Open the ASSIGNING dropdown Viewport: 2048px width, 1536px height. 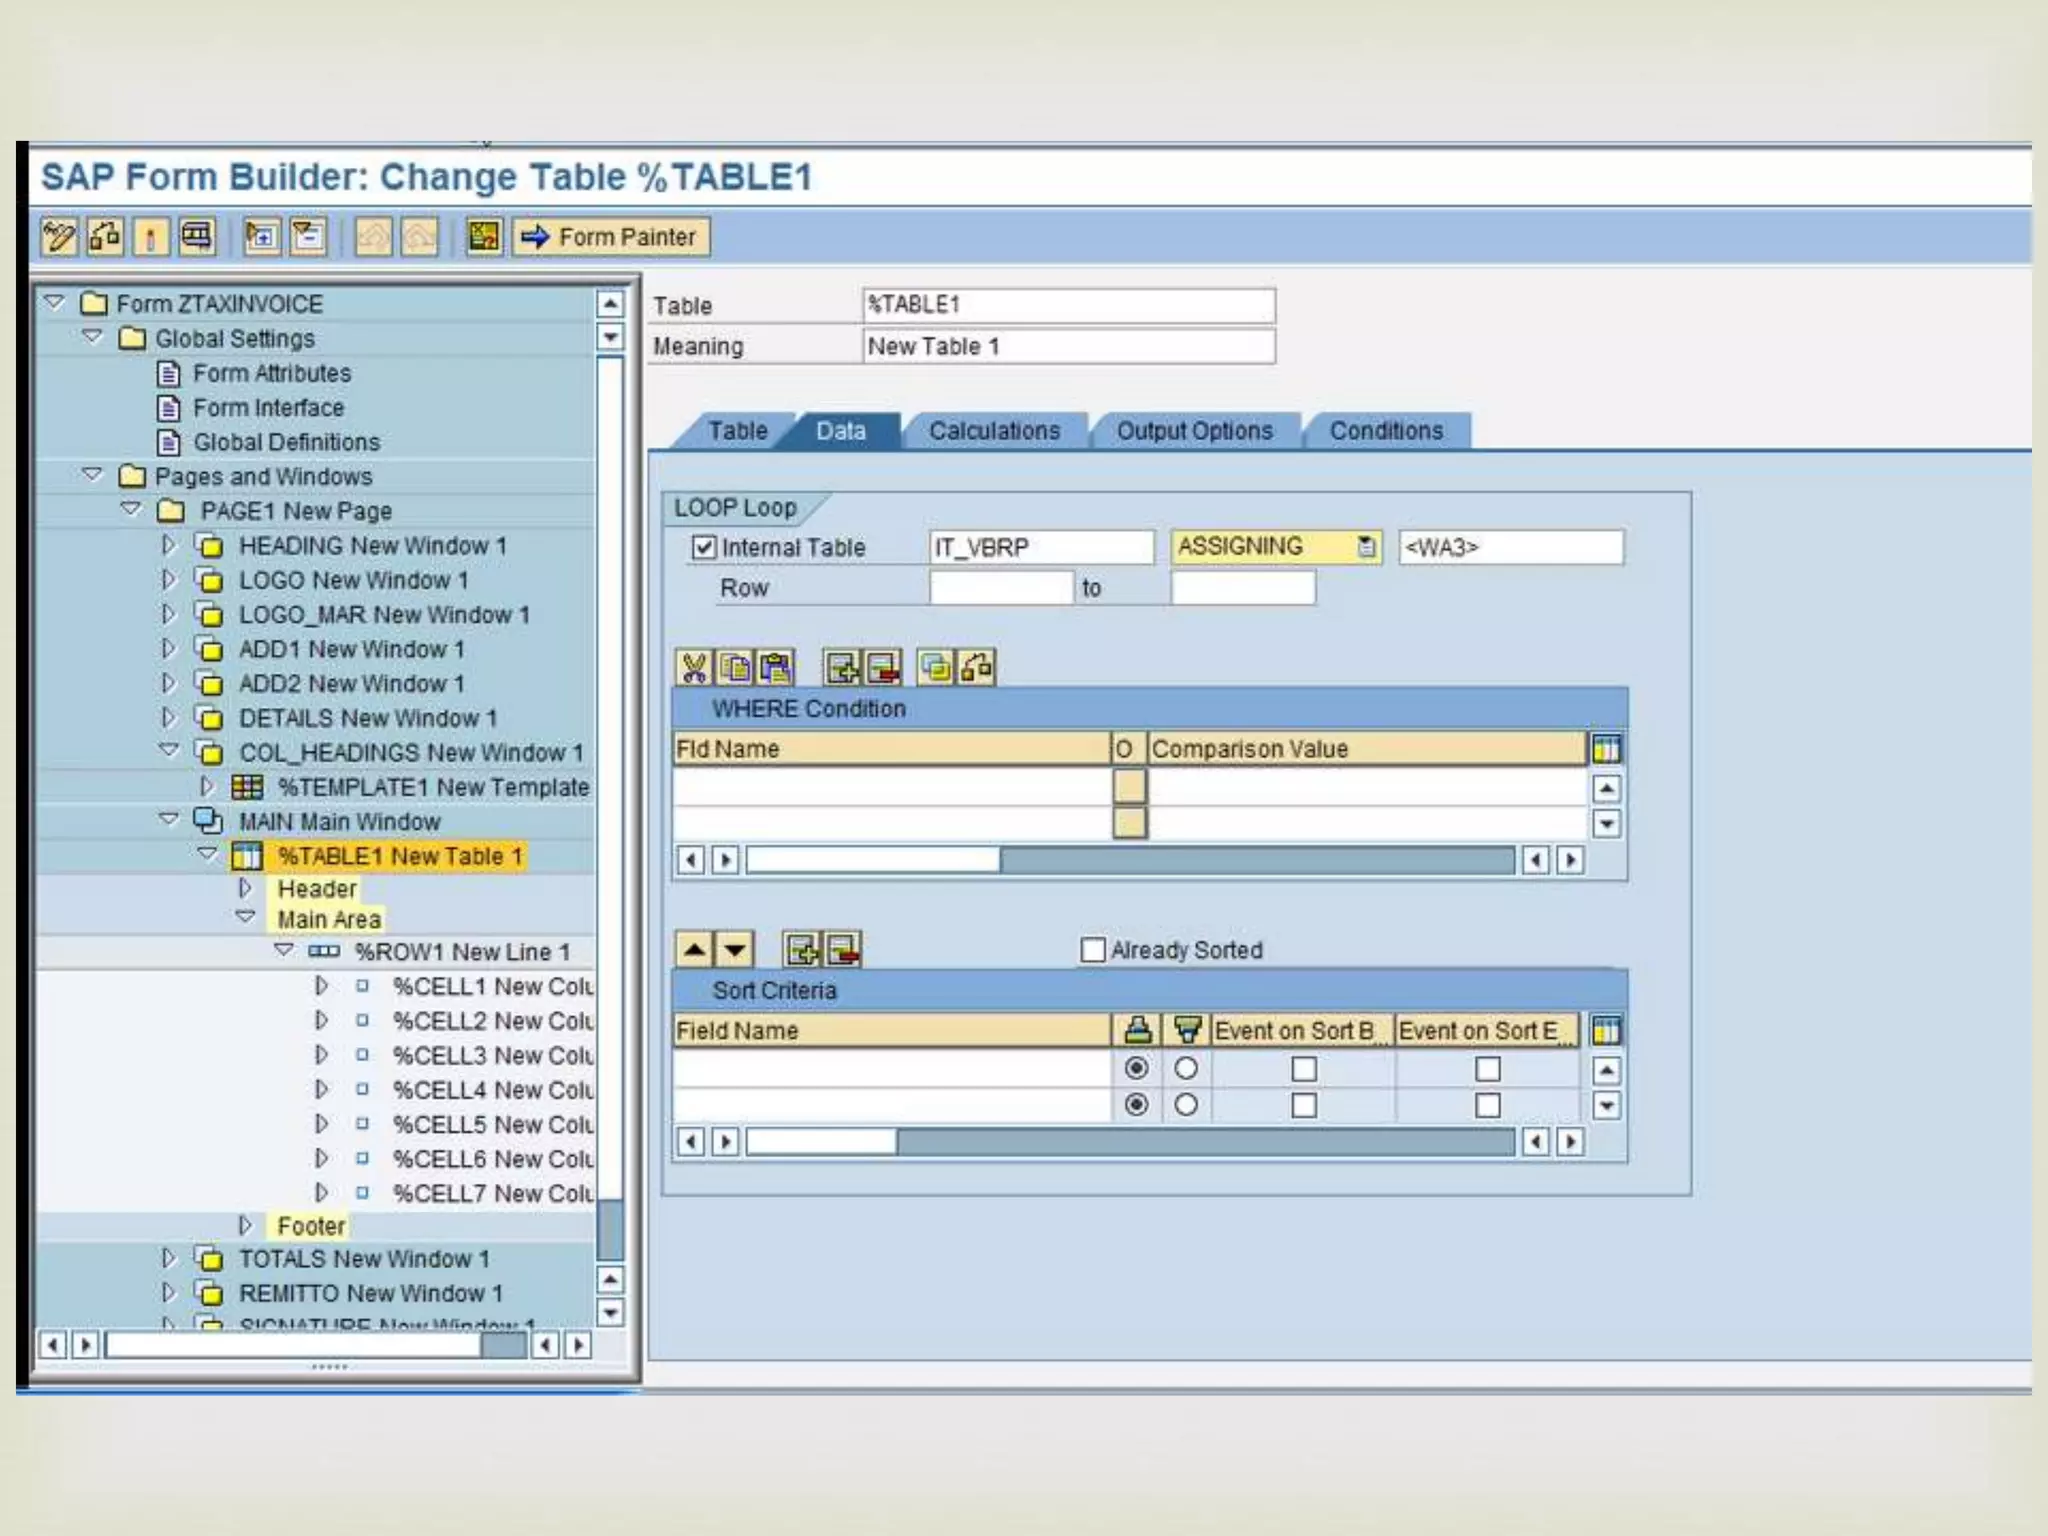click(x=1366, y=547)
